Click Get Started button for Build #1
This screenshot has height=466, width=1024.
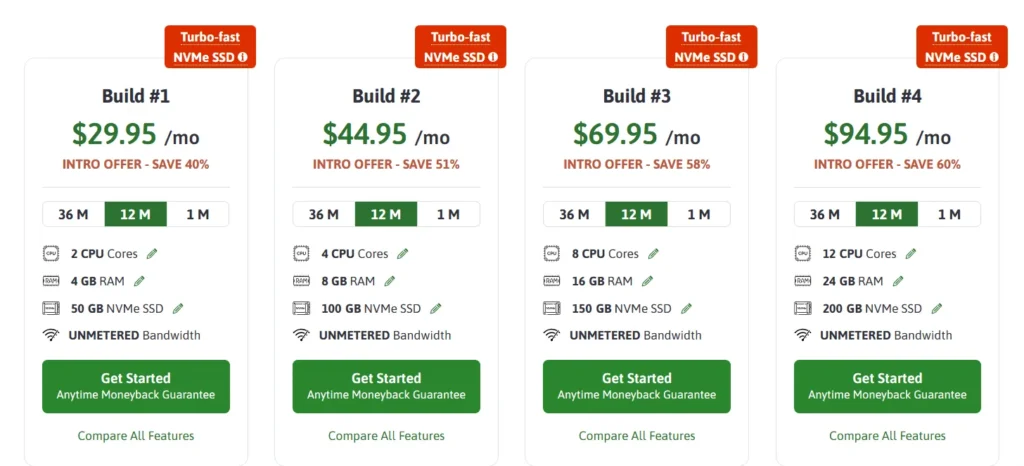[x=136, y=386]
